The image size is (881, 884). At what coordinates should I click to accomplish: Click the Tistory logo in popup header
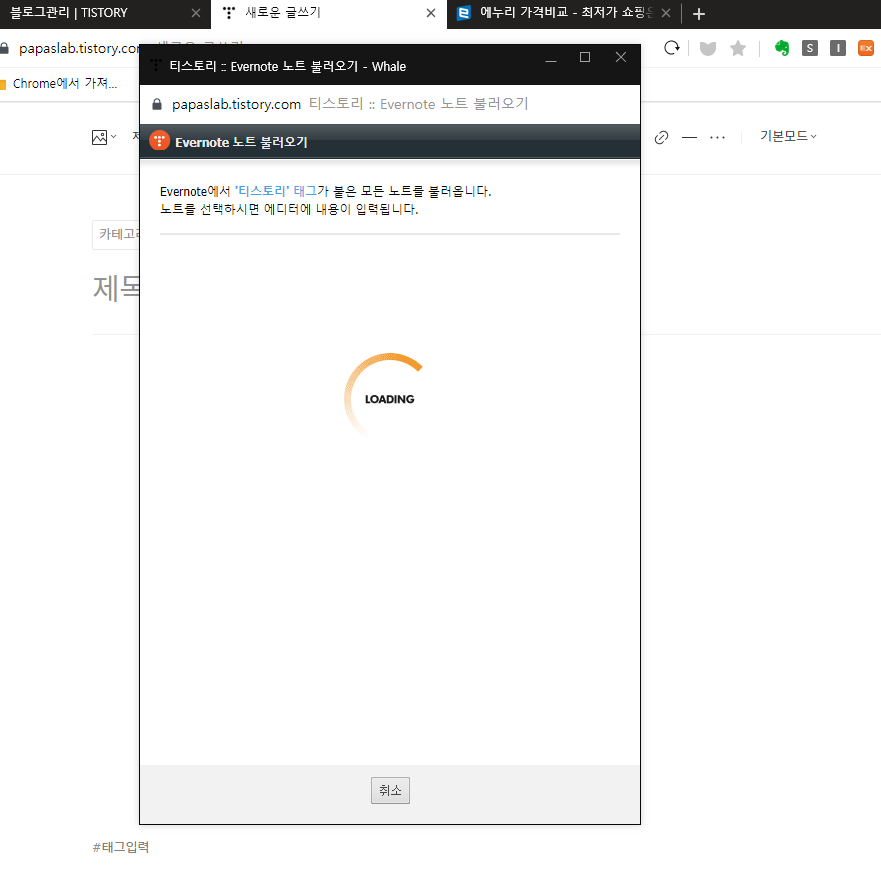160,141
